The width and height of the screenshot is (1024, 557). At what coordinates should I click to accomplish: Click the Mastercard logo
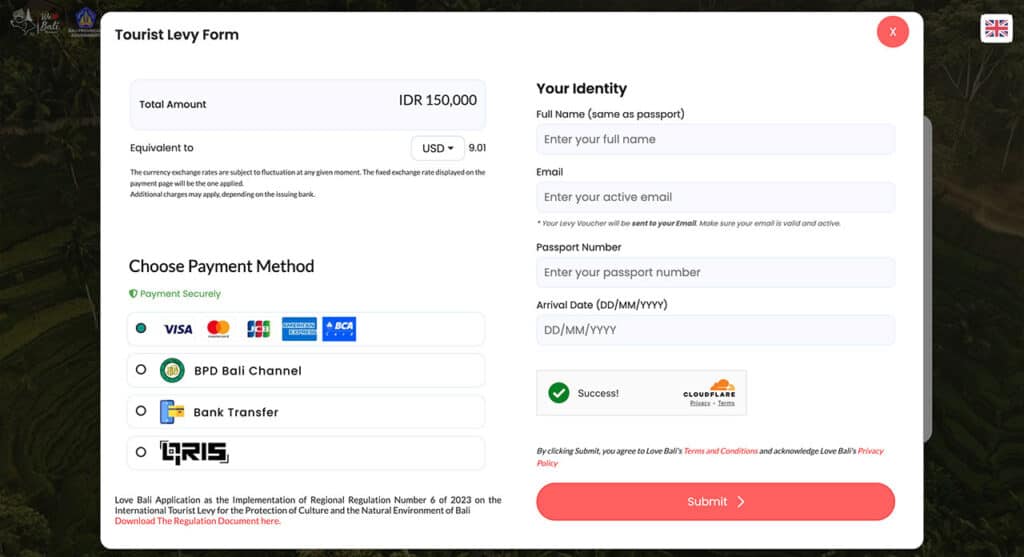218,328
